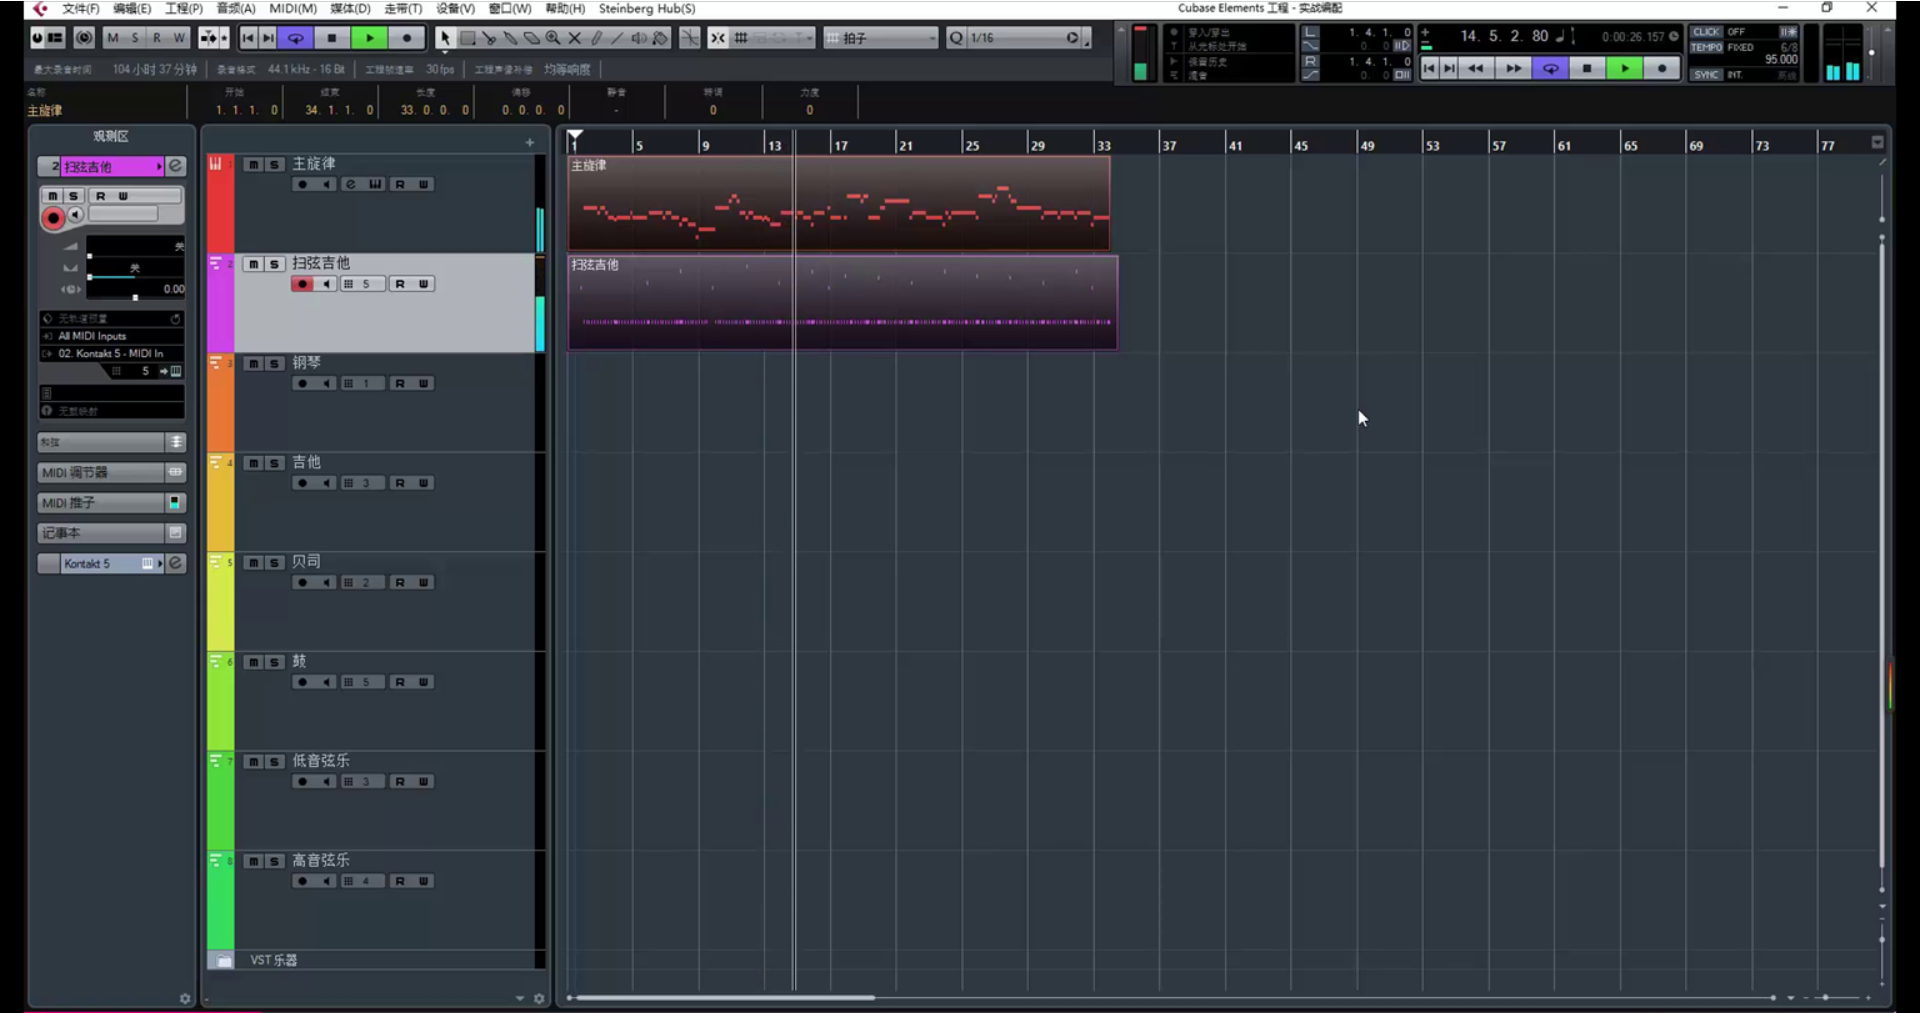This screenshot has width=1920, height=1013.
Task: Open the Steinberg Hub(S) menu
Action: click(x=647, y=8)
